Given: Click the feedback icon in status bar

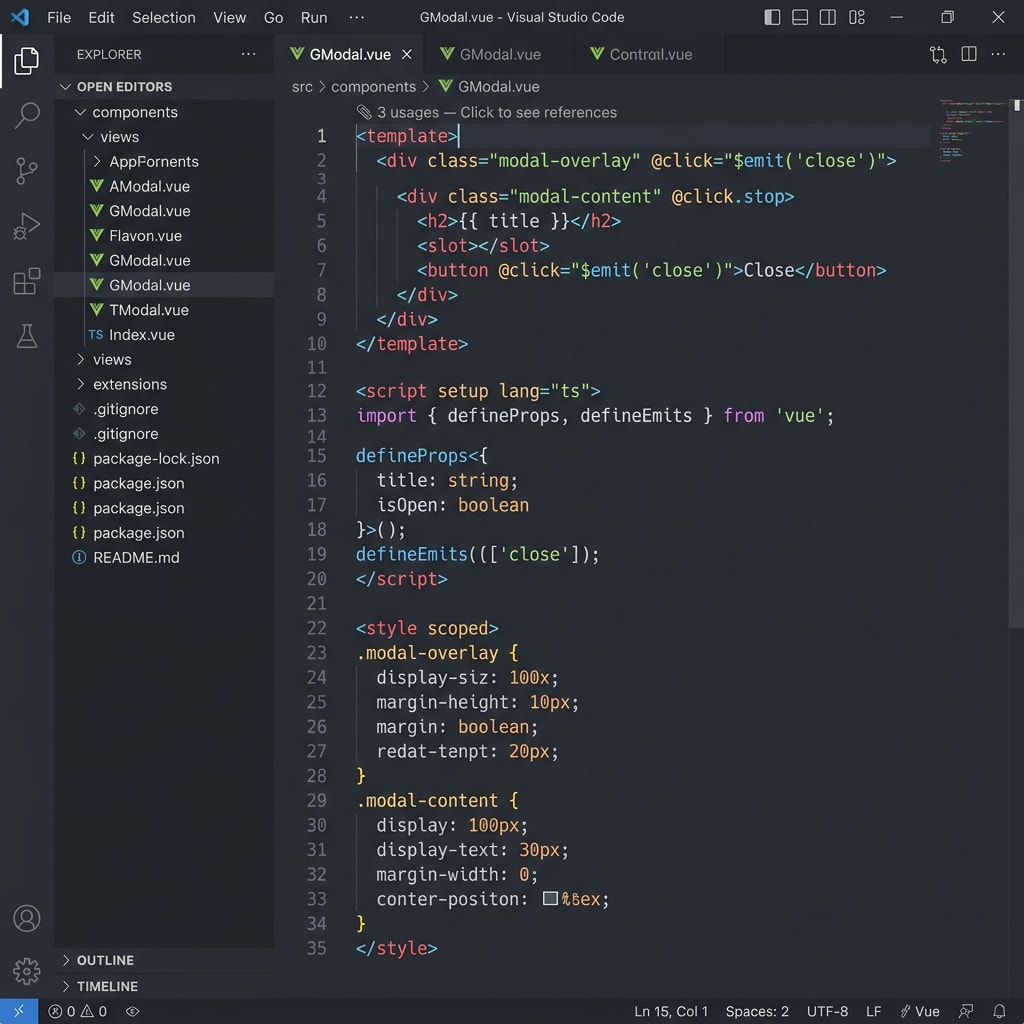Looking at the screenshot, I should (966, 1011).
